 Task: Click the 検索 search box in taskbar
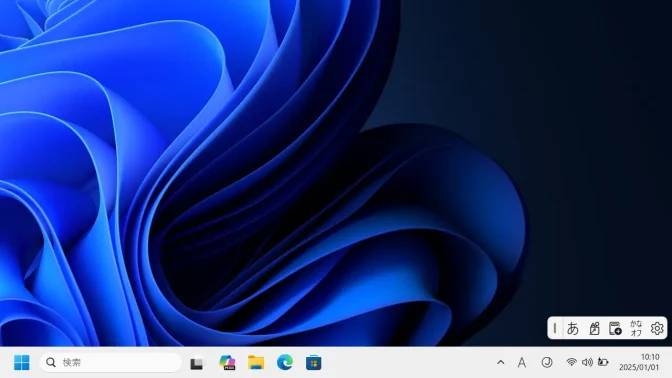[x=111, y=363]
